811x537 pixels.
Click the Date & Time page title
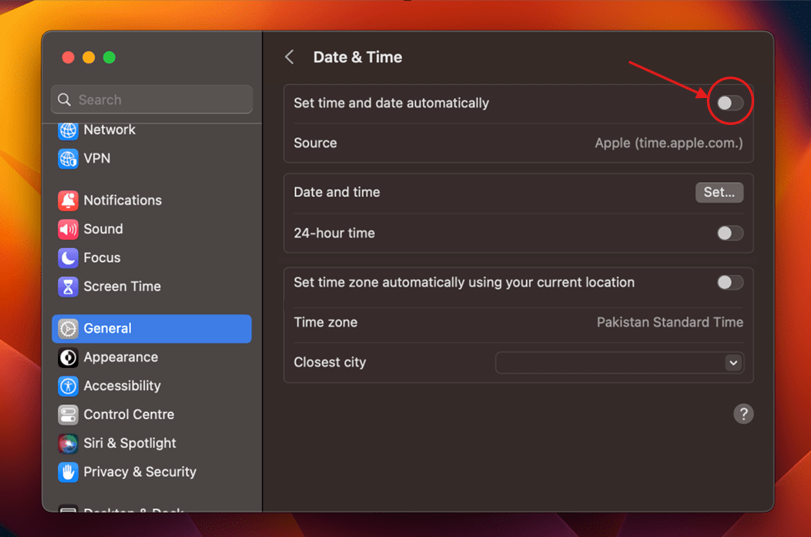click(x=357, y=57)
